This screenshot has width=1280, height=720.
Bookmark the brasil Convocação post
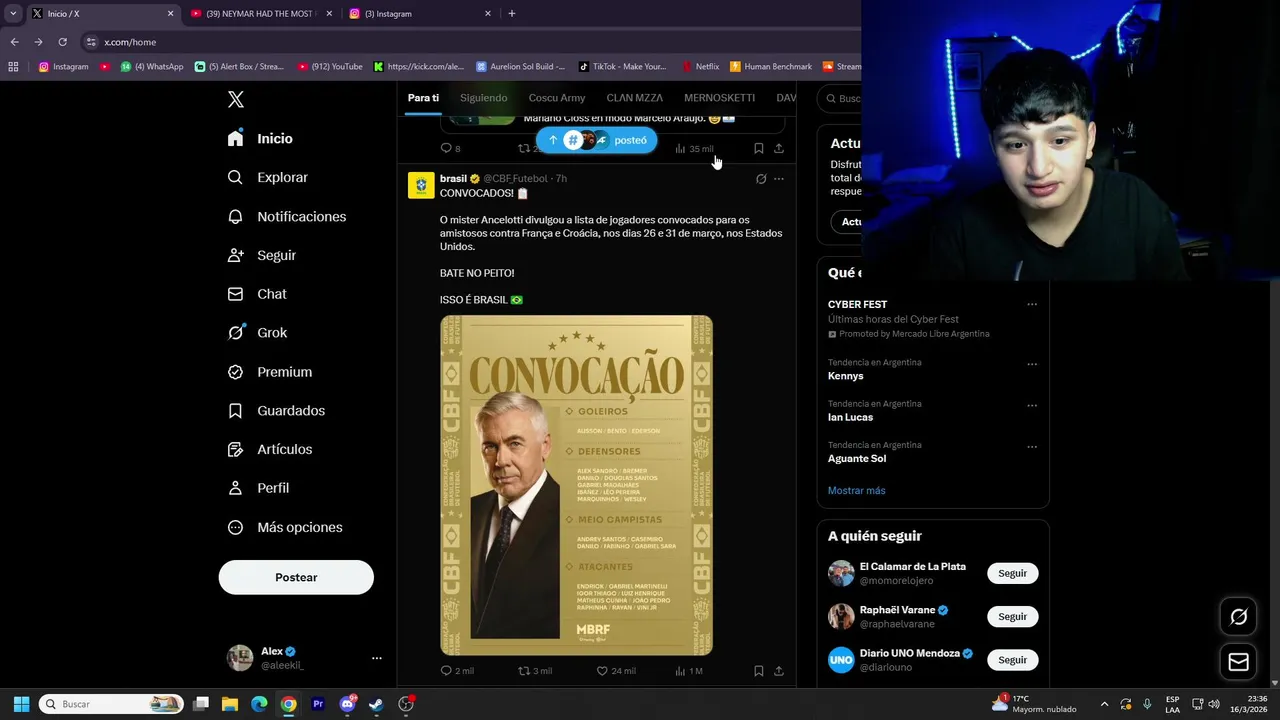(759, 671)
